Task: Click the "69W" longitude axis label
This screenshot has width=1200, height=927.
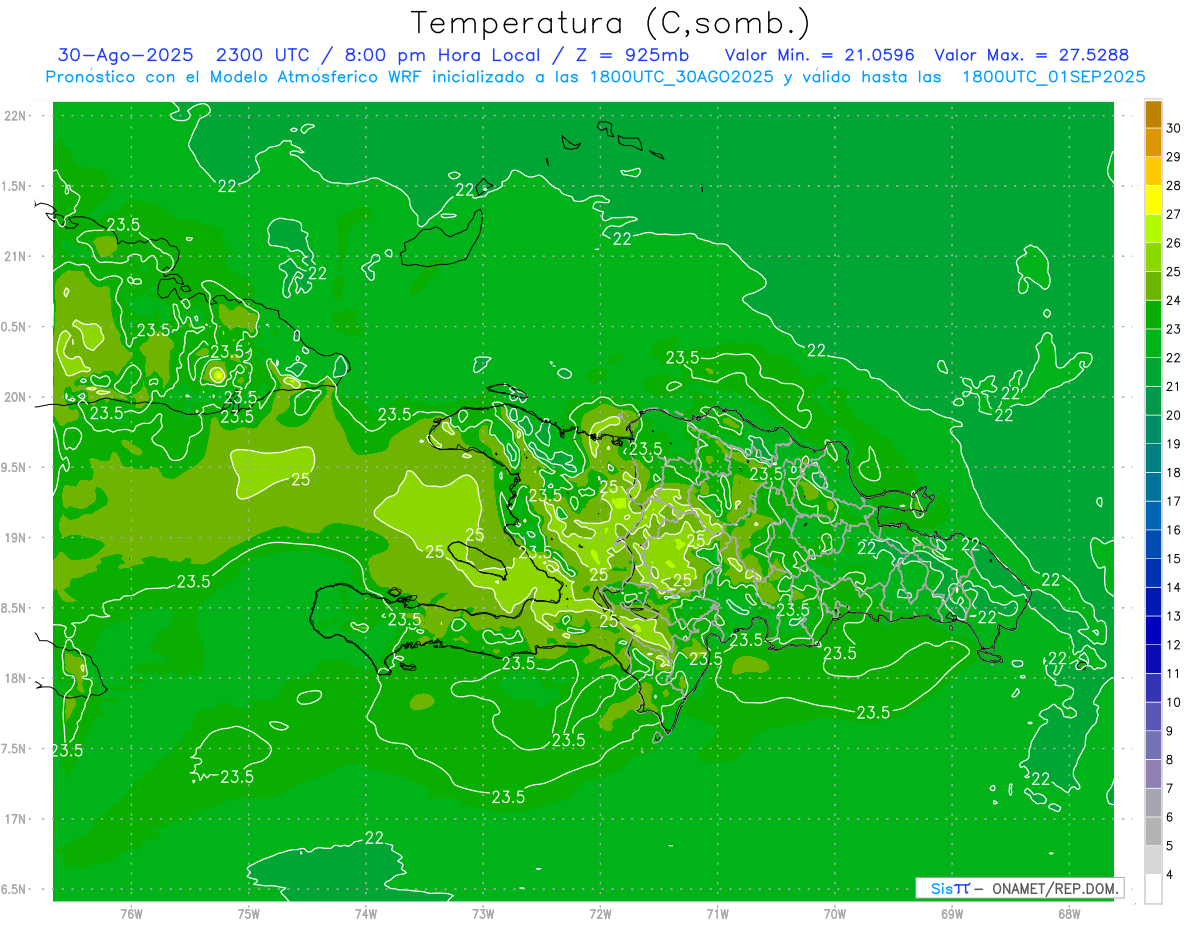Action: (951, 914)
